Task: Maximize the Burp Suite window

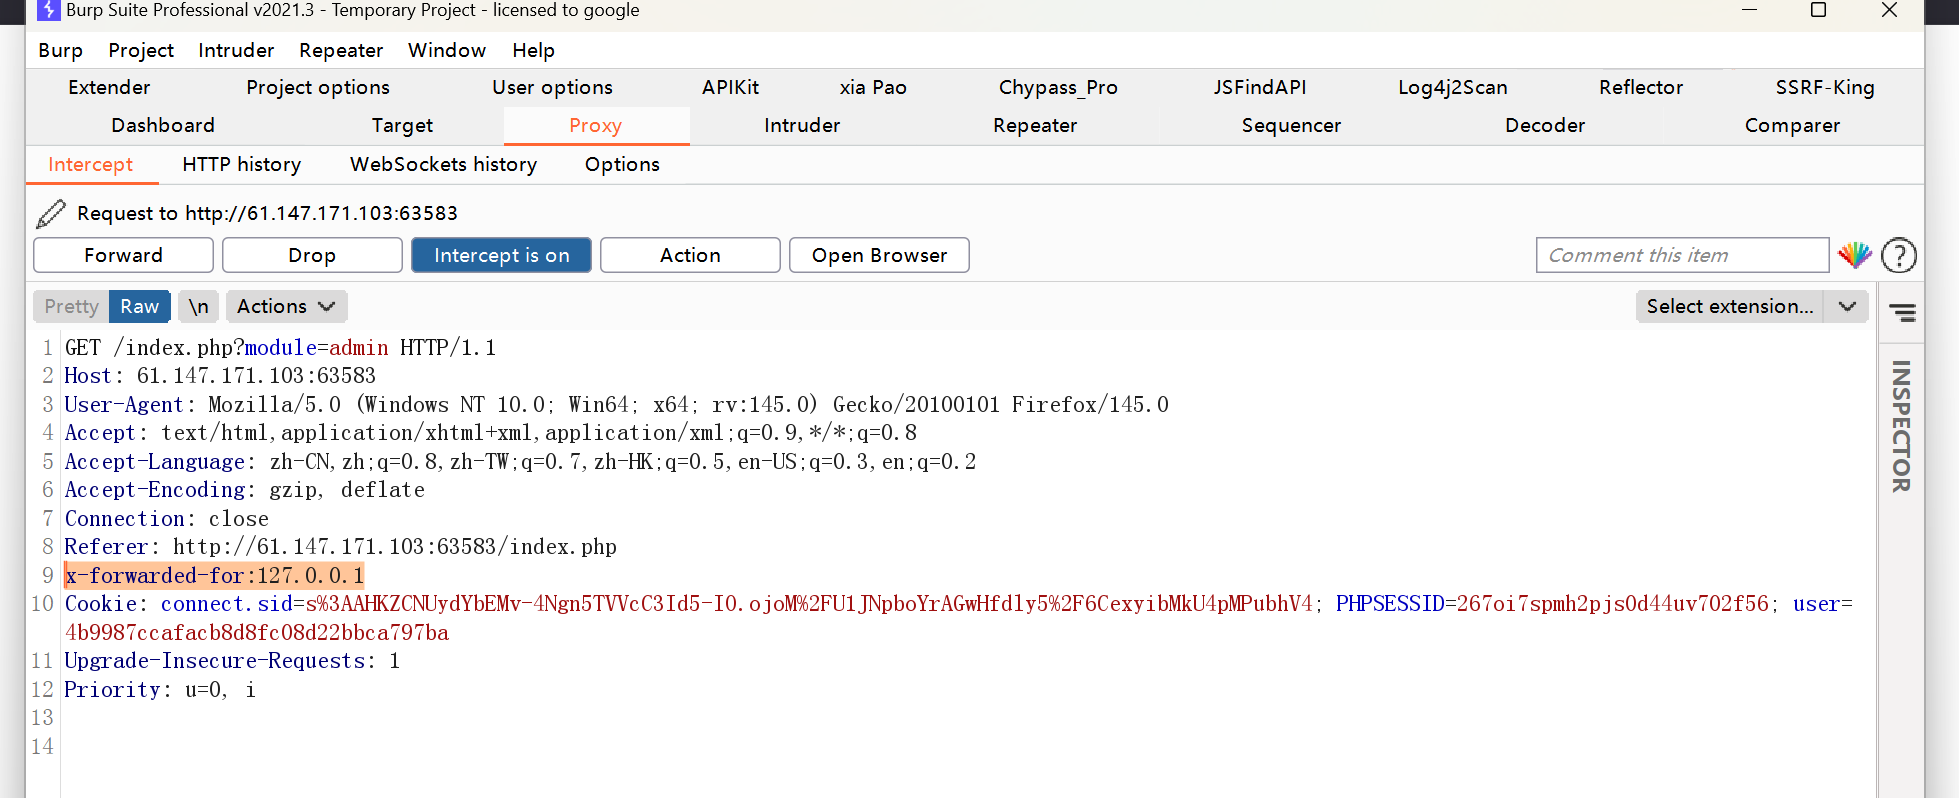Action: click(x=1819, y=10)
